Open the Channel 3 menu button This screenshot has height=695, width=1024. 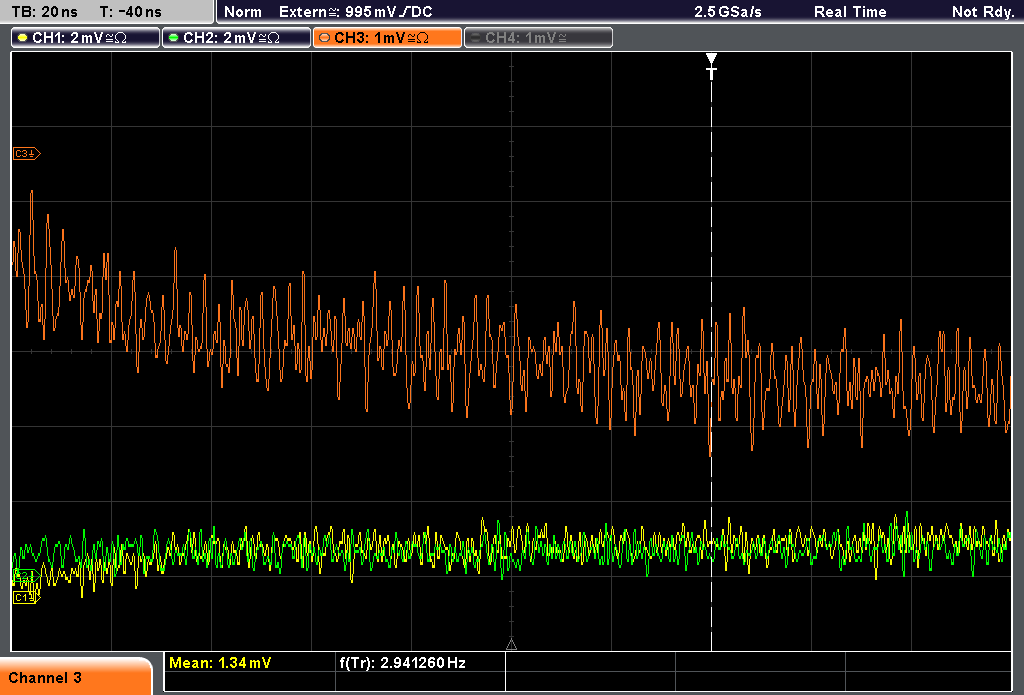coord(76,677)
